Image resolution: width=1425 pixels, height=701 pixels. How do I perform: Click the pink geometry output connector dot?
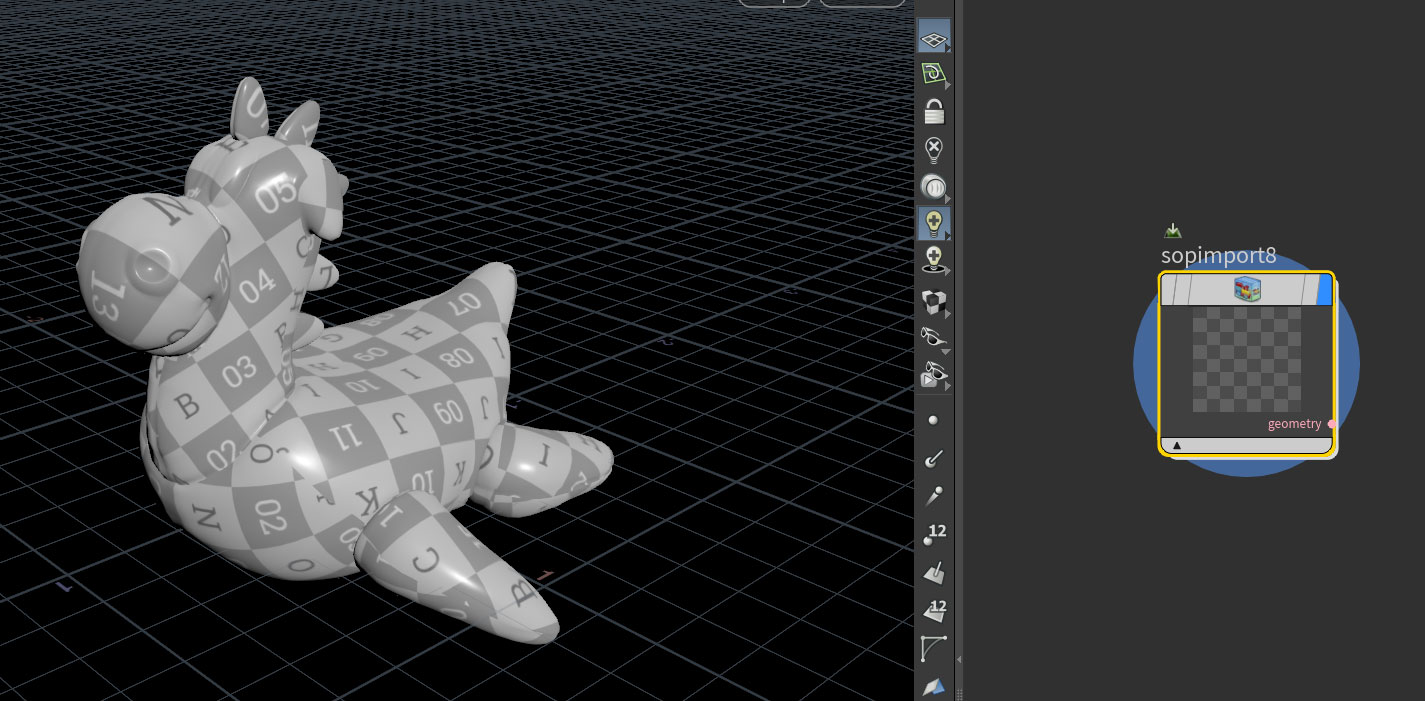[x=1331, y=424]
